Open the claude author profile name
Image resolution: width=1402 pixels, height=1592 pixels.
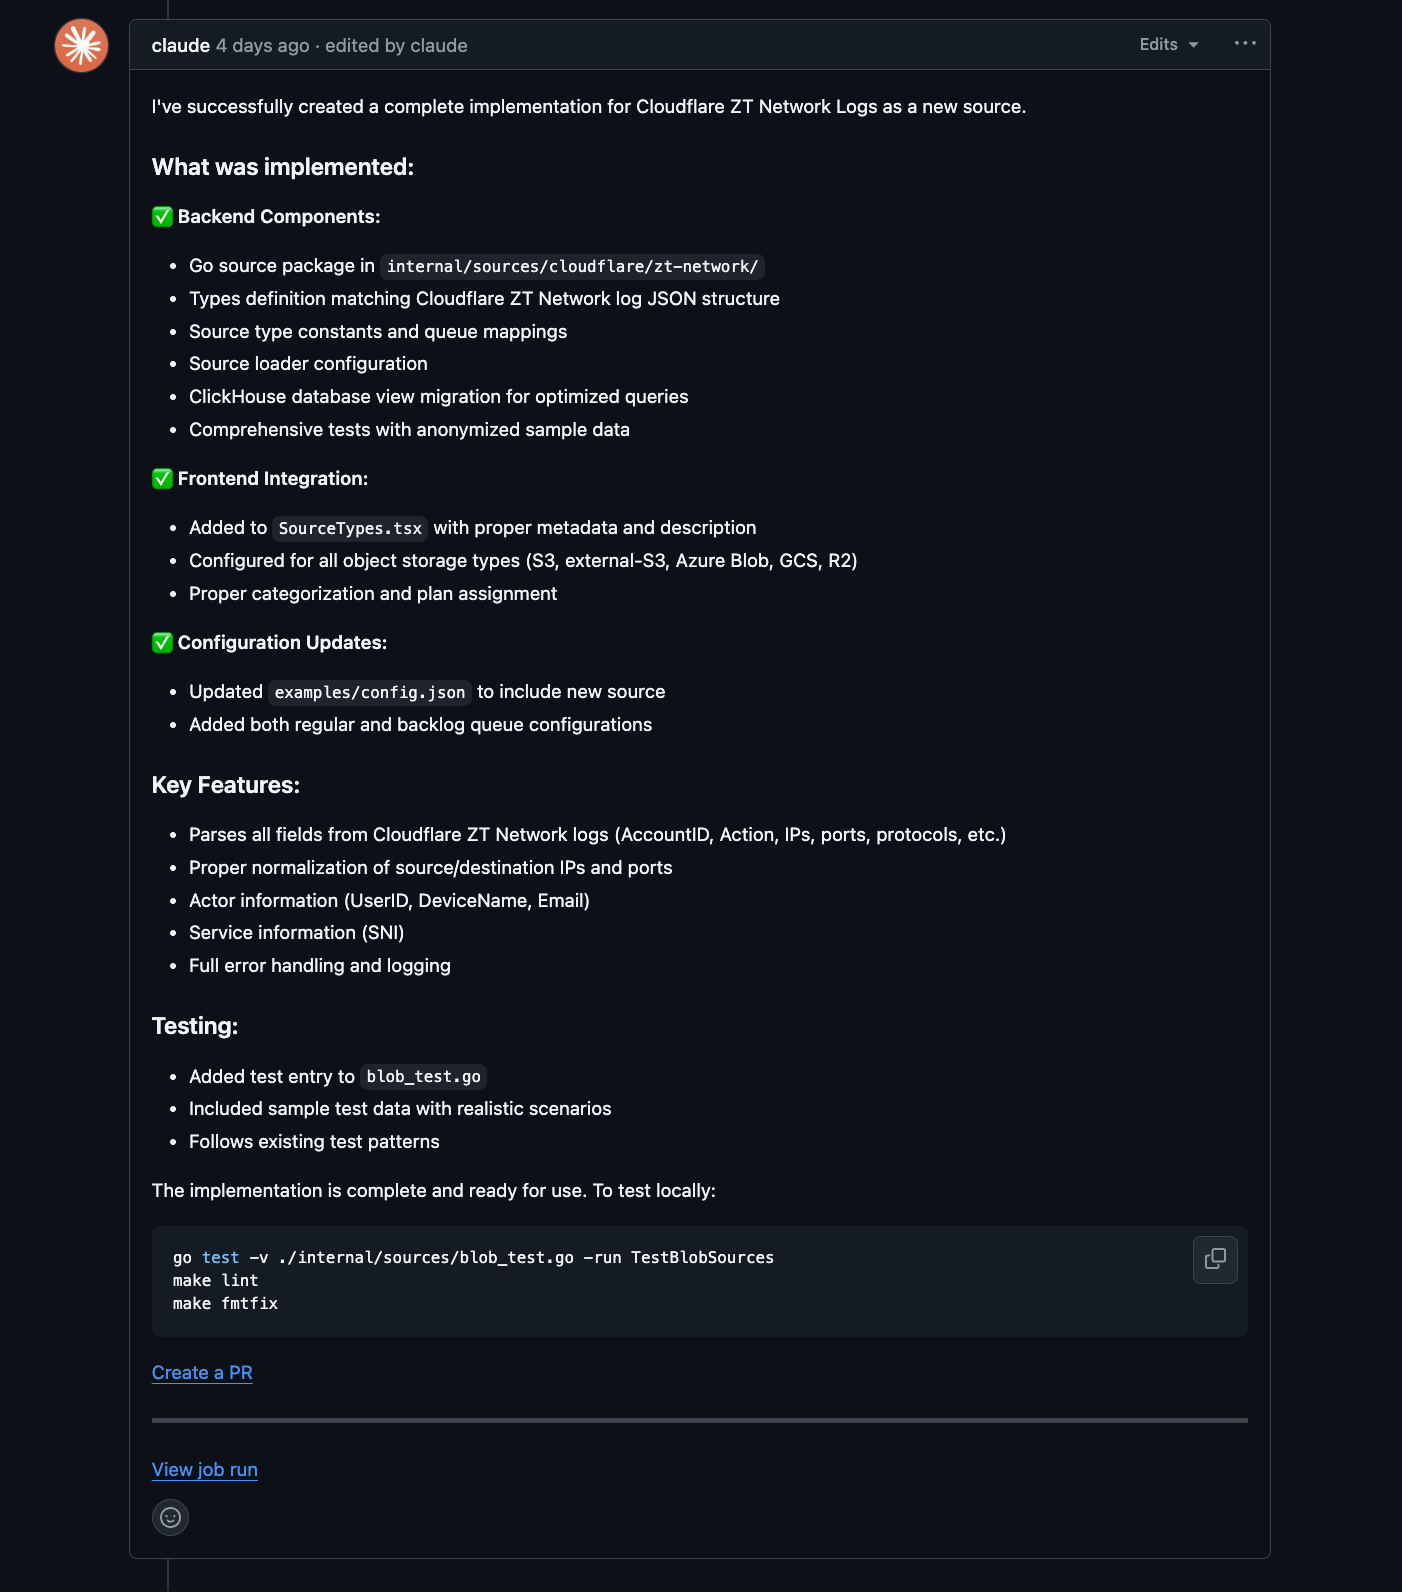pos(180,46)
